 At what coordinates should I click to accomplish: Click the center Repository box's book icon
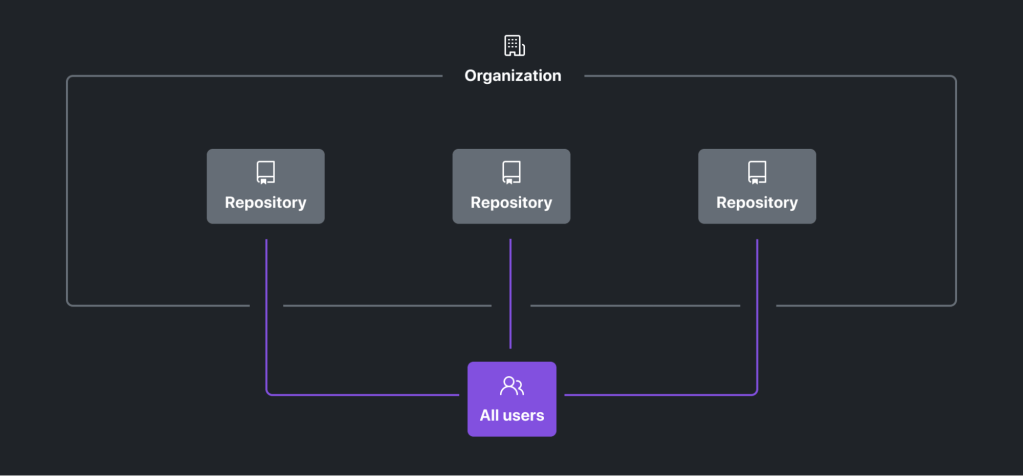tap(512, 173)
